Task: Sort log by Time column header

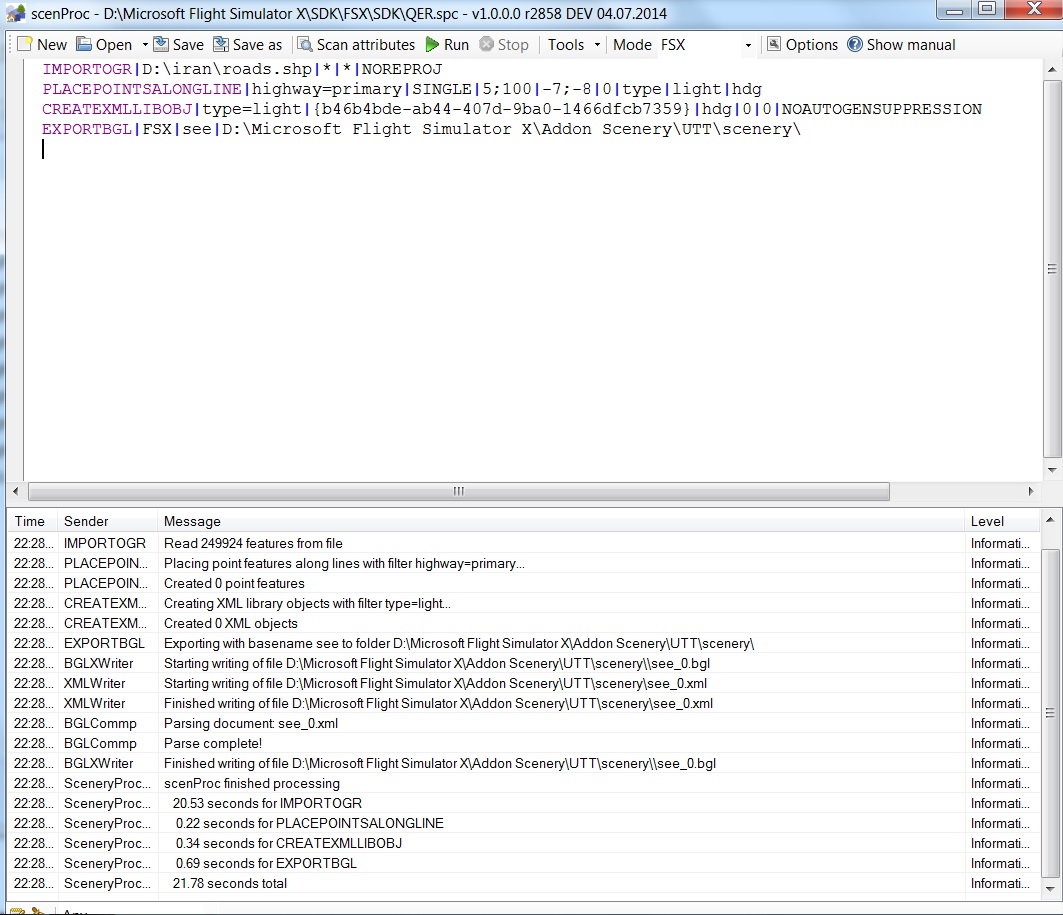Action: pos(32,521)
